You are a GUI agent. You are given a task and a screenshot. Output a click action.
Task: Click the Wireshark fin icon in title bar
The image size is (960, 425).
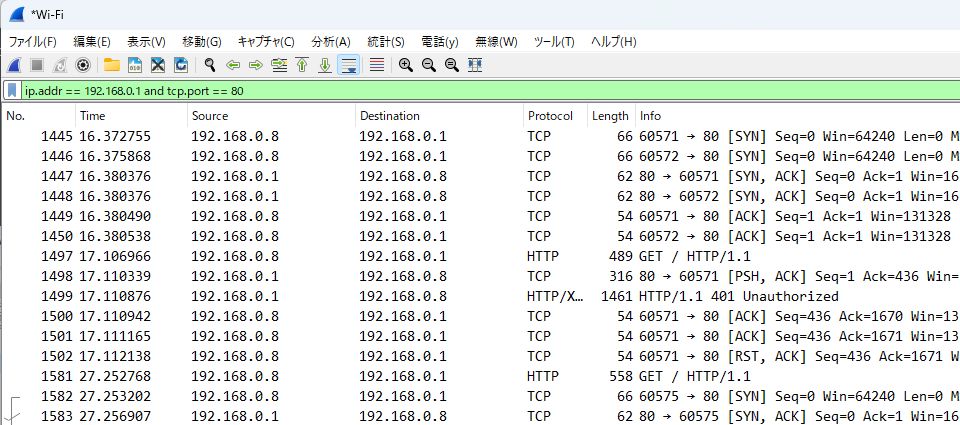[17, 14]
